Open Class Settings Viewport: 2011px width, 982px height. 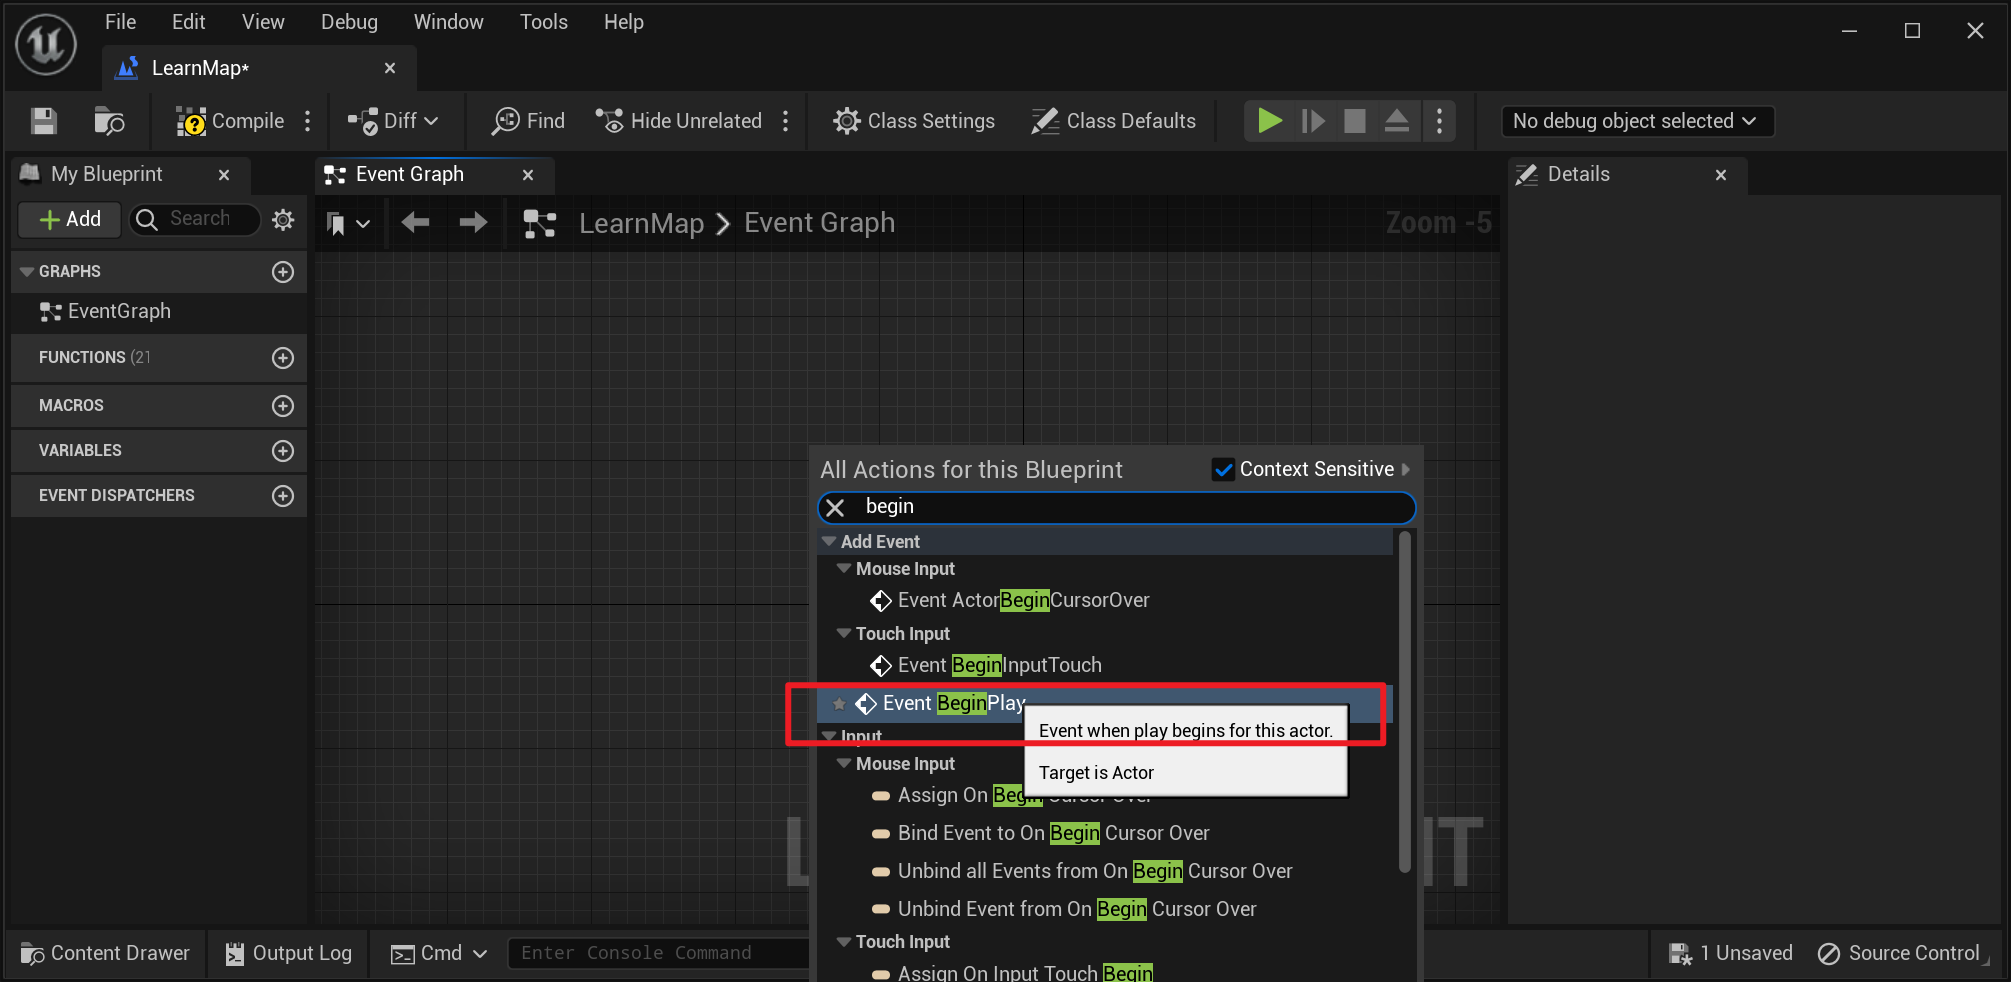(x=914, y=121)
